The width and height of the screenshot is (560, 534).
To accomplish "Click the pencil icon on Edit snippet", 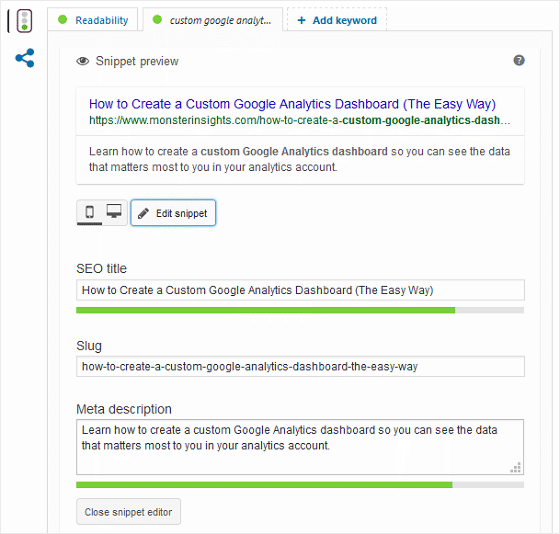I will [x=143, y=213].
